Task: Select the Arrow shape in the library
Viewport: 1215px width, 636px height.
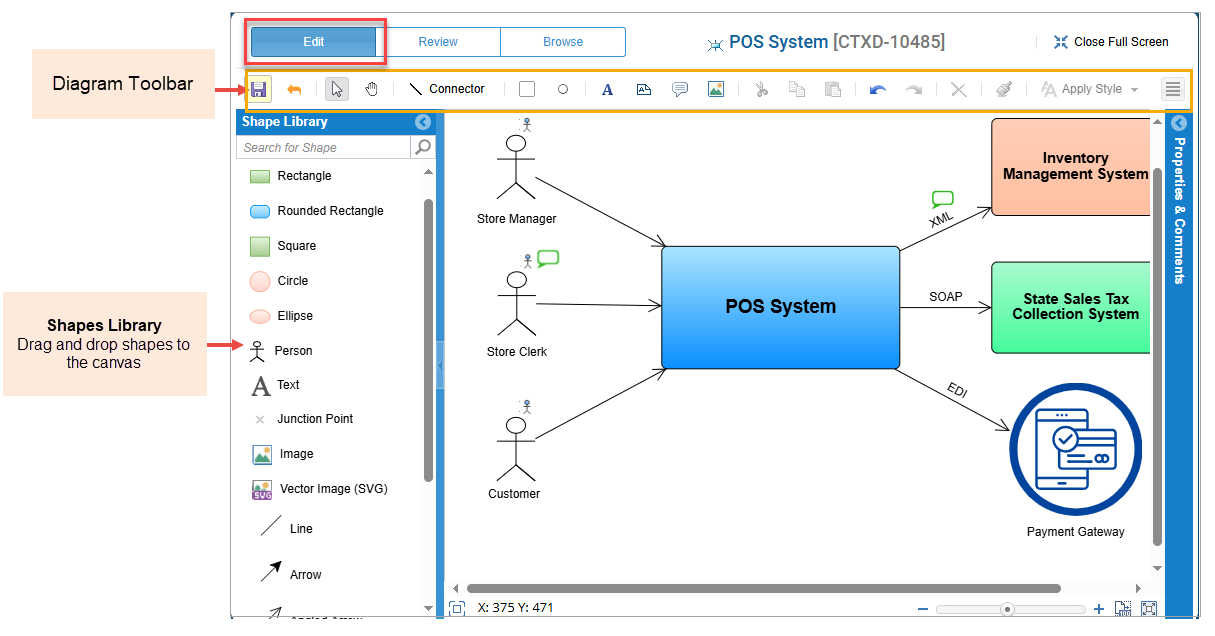Action: click(291, 574)
